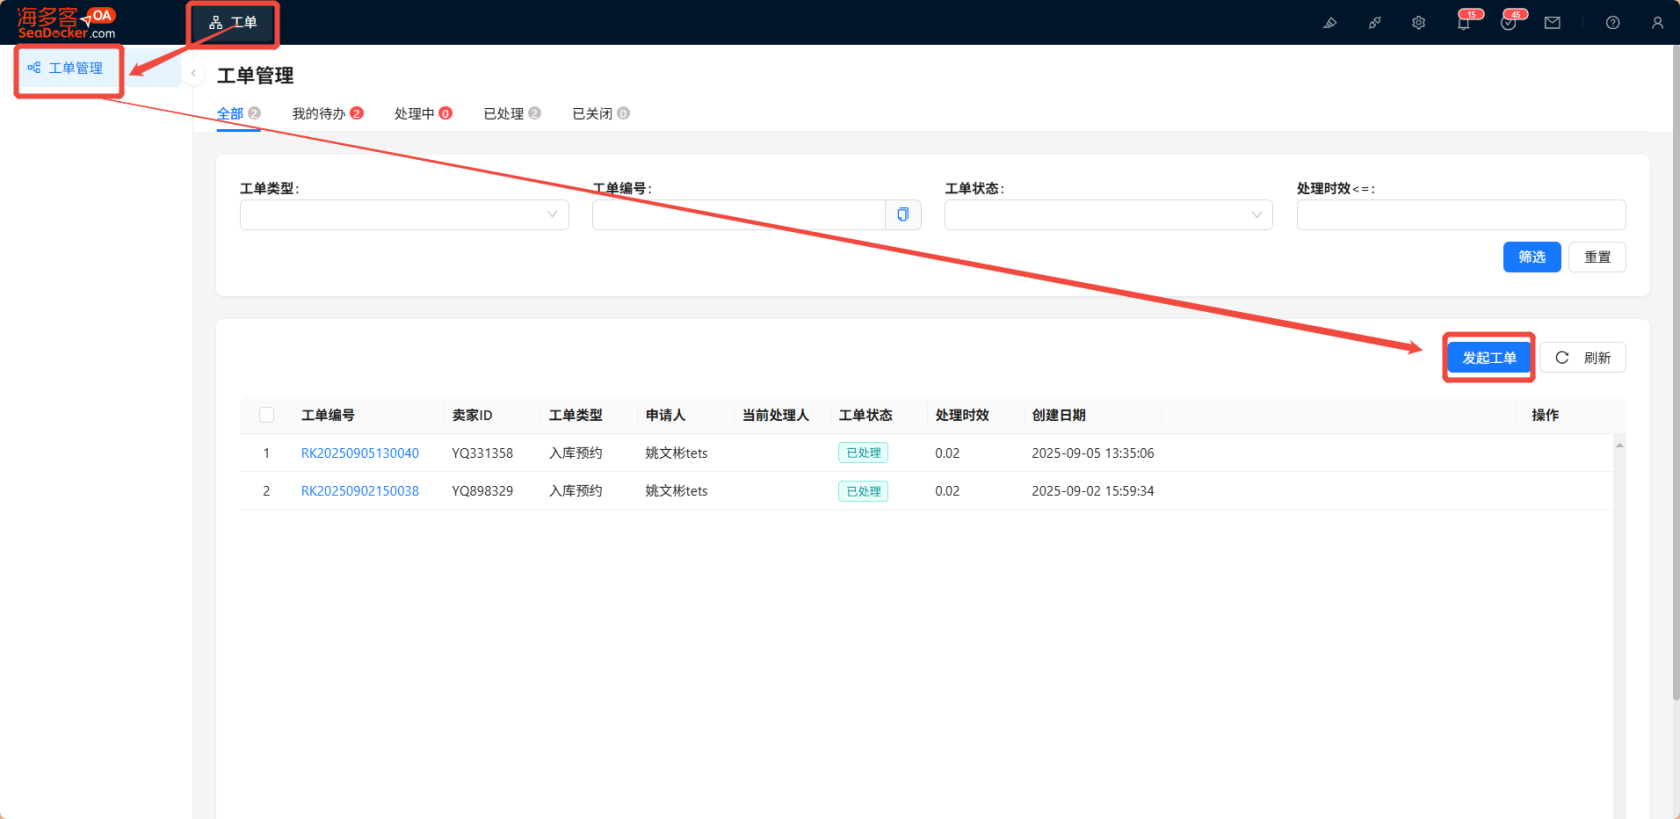Click the 发起工单 button
This screenshot has height=819, width=1680.
(x=1489, y=358)
